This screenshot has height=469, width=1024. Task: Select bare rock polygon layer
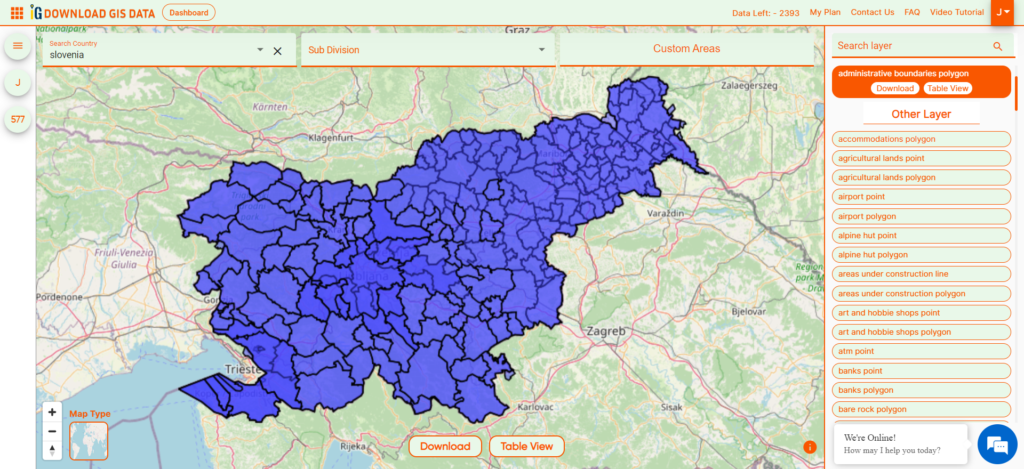coord(921,410)
